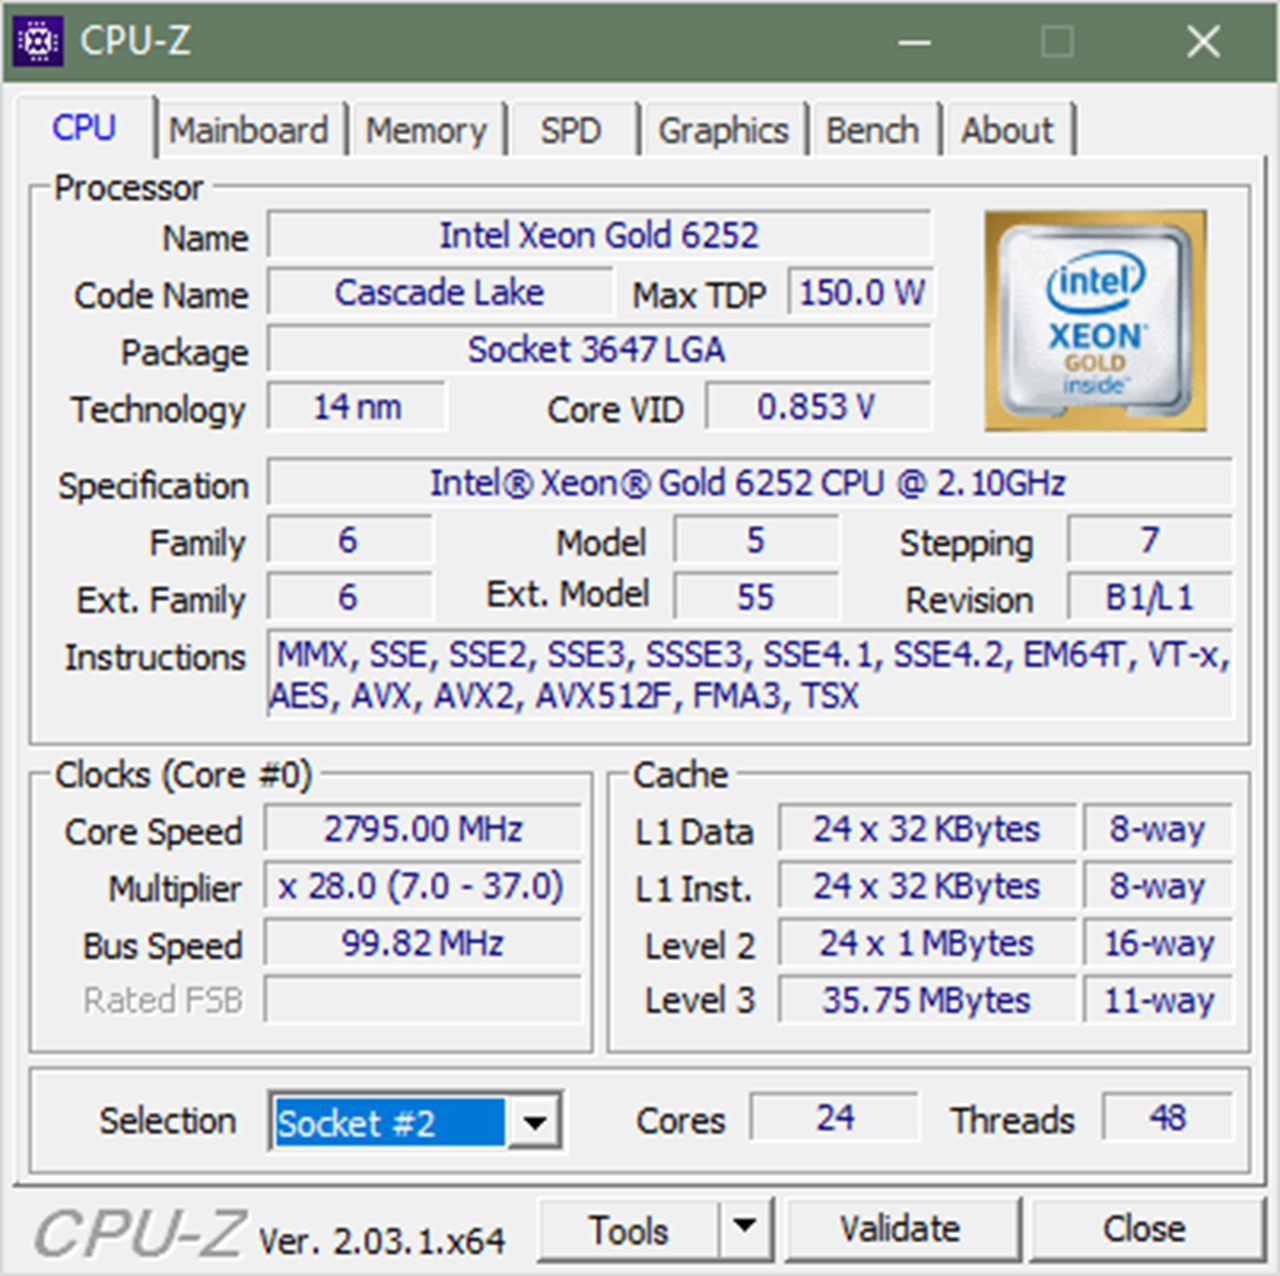The width and height of the screenshot is (1280, 1276).
Task: Click the CPU-Z app icon in title bar
Action: tap(39, 41)
